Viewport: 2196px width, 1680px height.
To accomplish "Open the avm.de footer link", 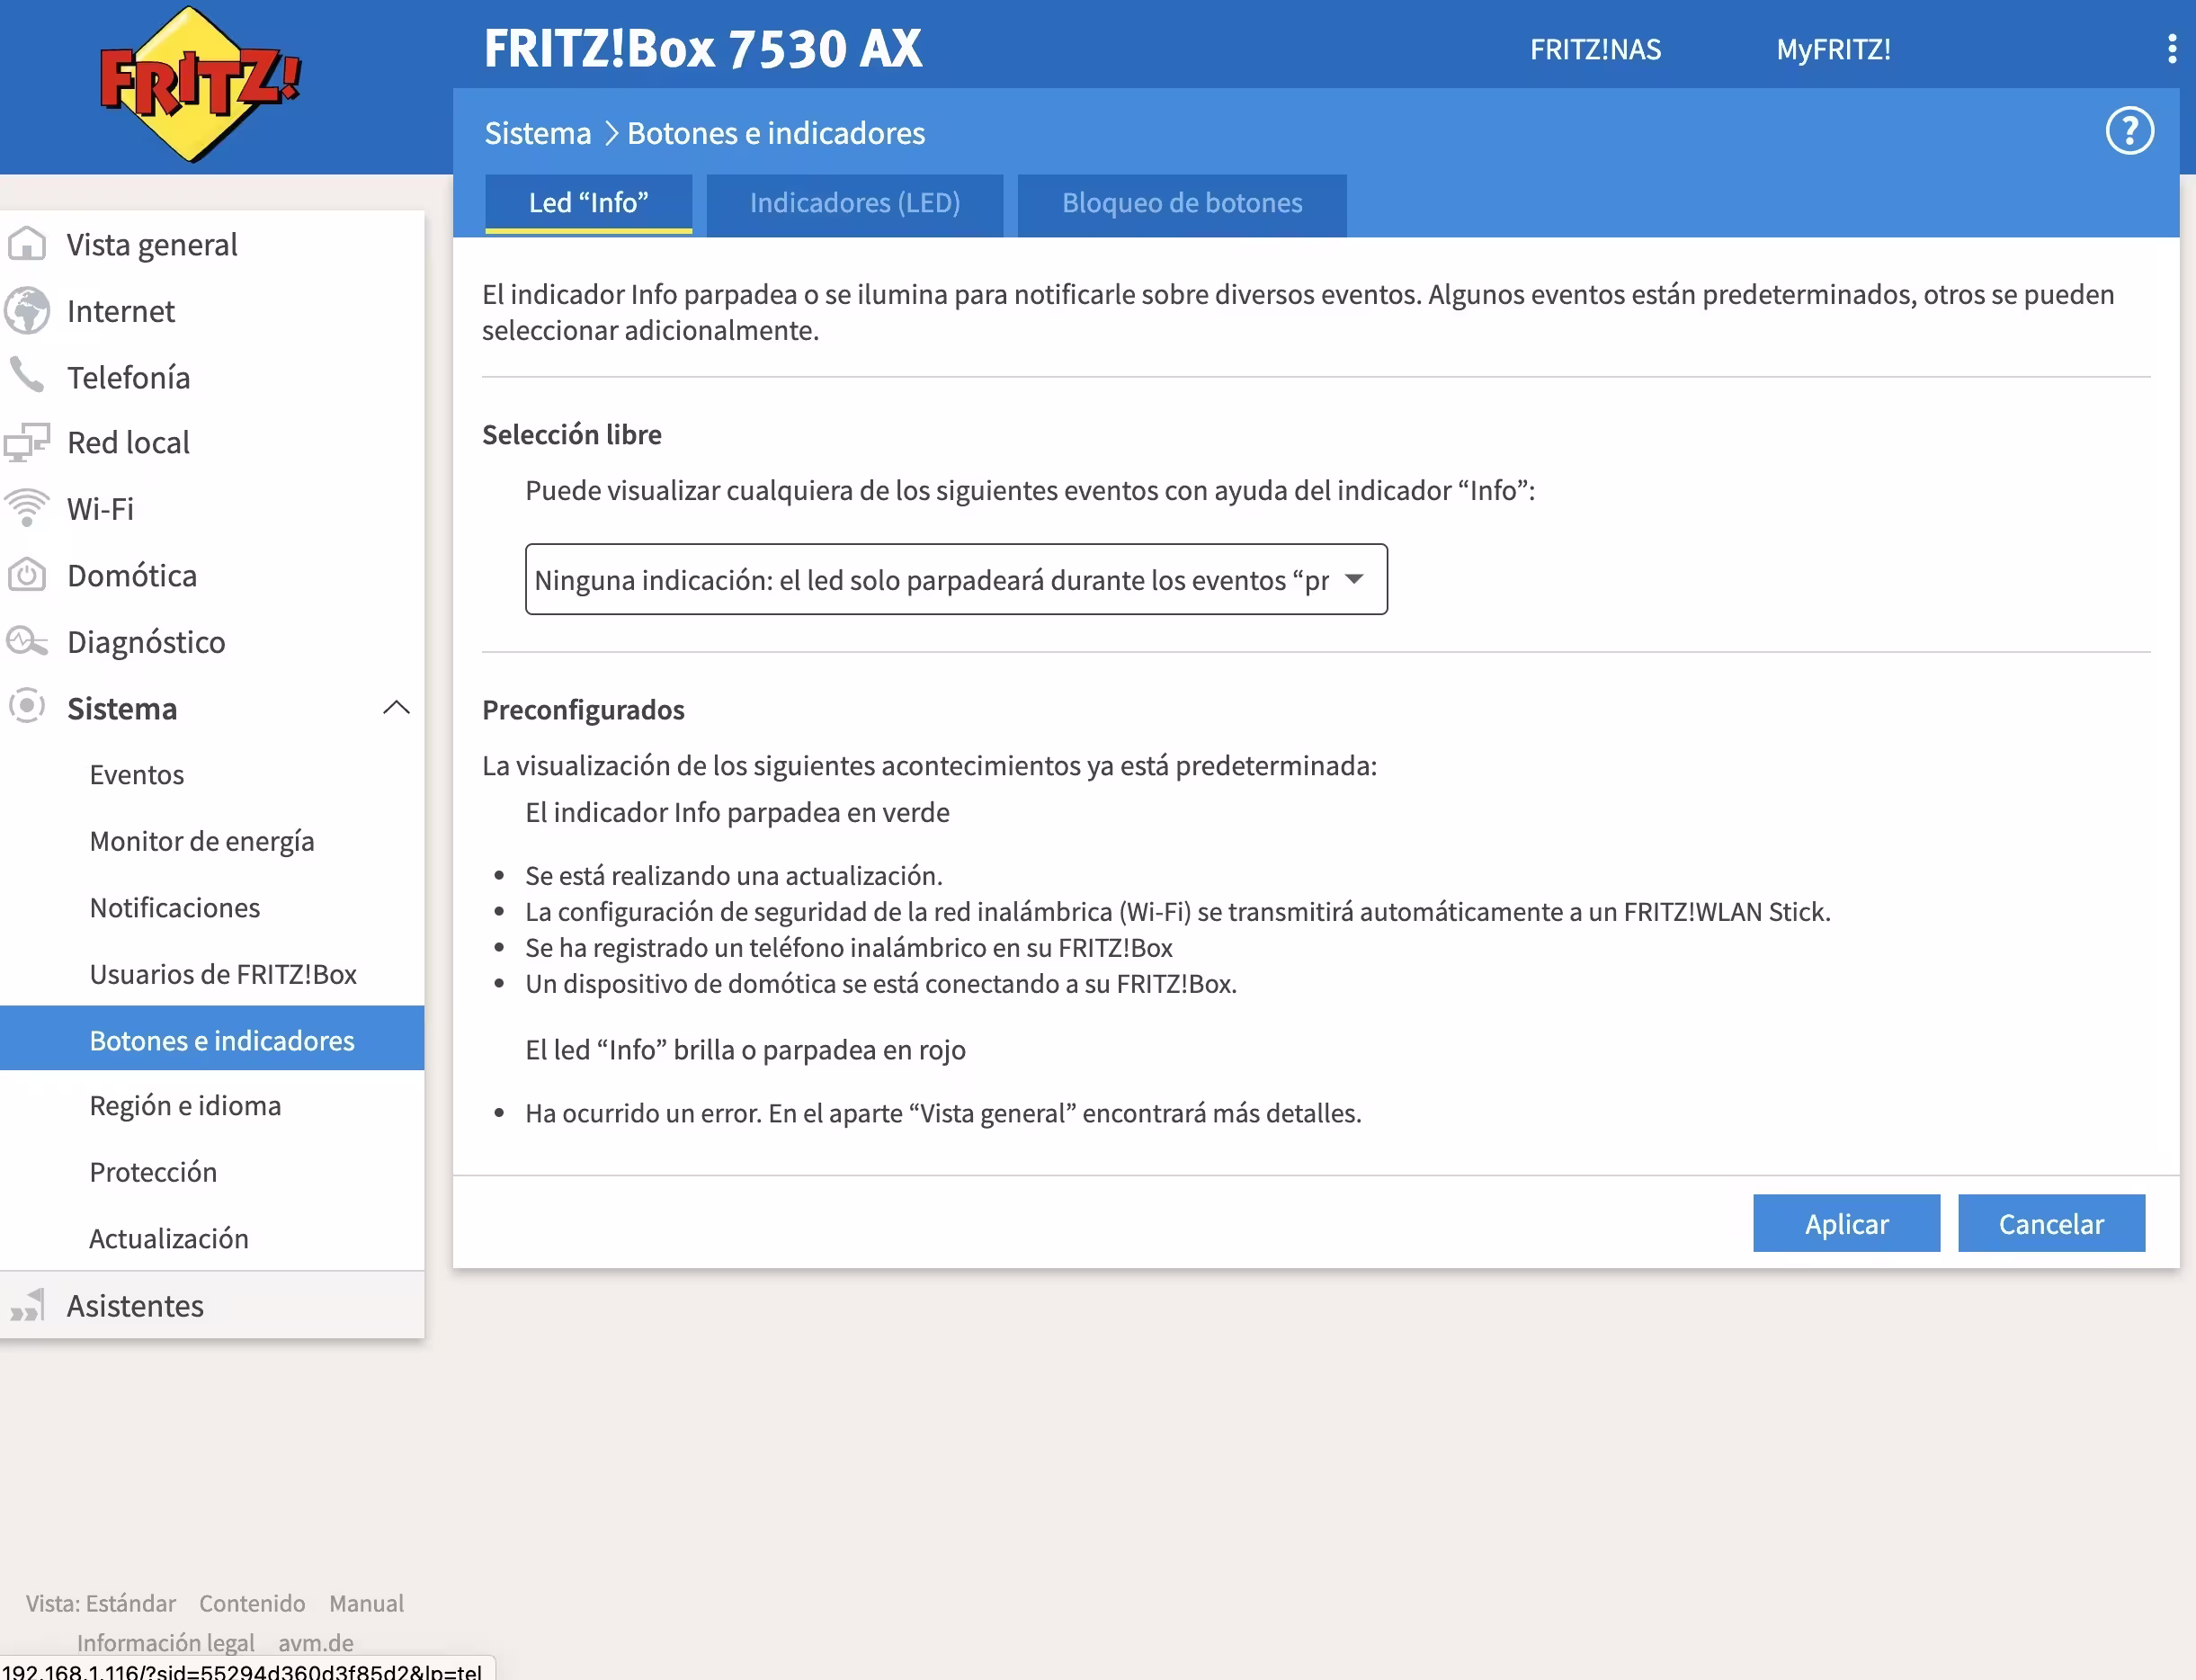I will 316,1642.
